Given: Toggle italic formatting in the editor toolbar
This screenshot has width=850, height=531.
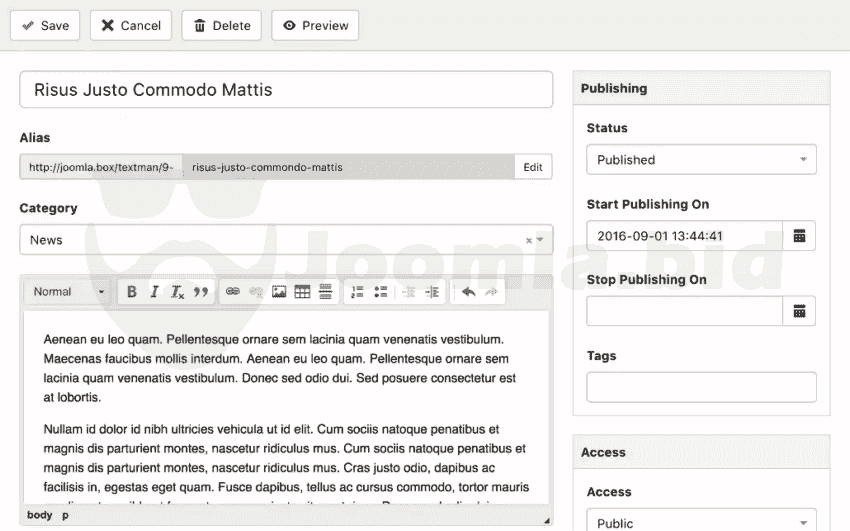Looking at the screenshot, I should click(x=154, y=292).
